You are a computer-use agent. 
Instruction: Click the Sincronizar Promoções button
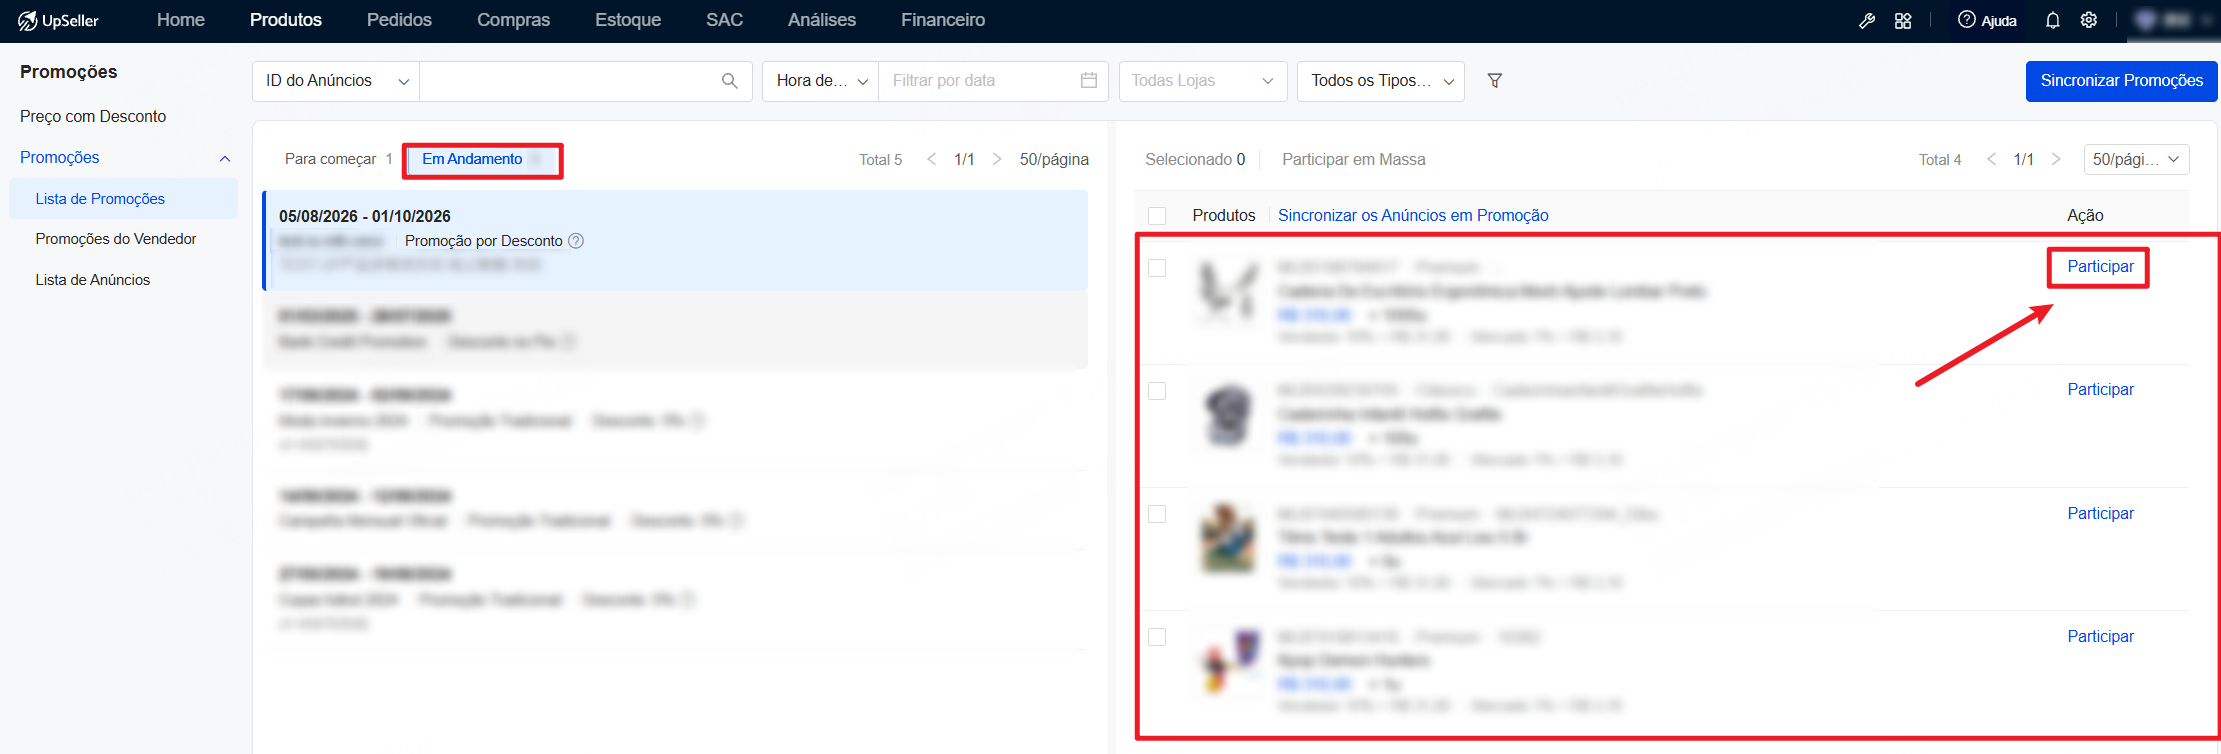(x=2122, y=81)
